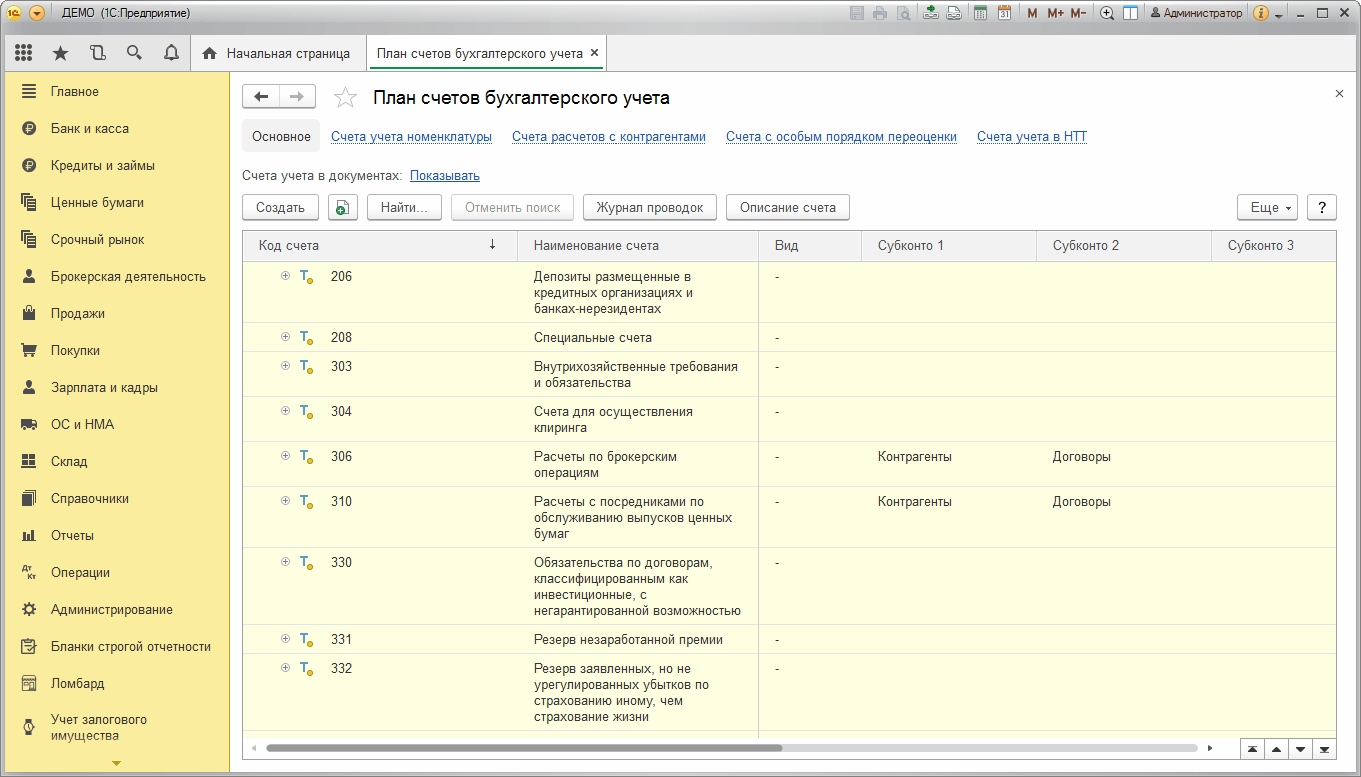Click the Создать button
This screenshot has height=777, width=1361.
click(280, 207)
